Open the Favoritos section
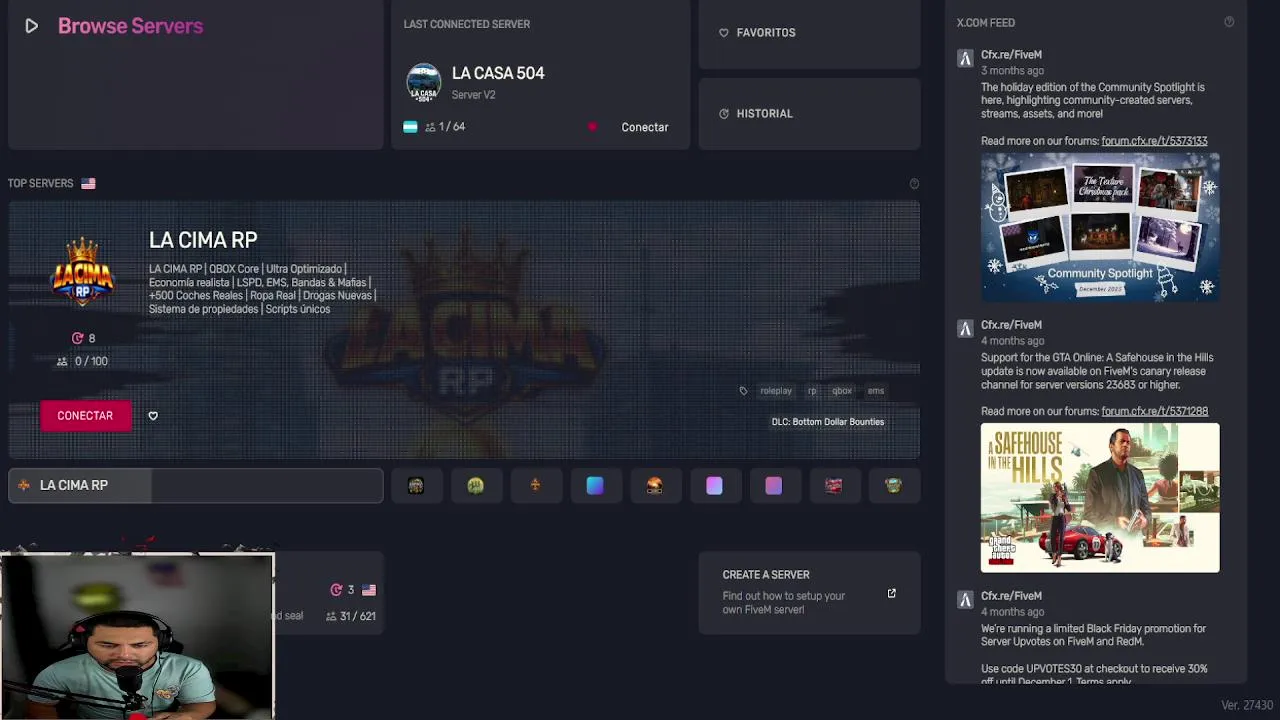The height and width of the screenshot is (720, 1280). pos(809,33)
